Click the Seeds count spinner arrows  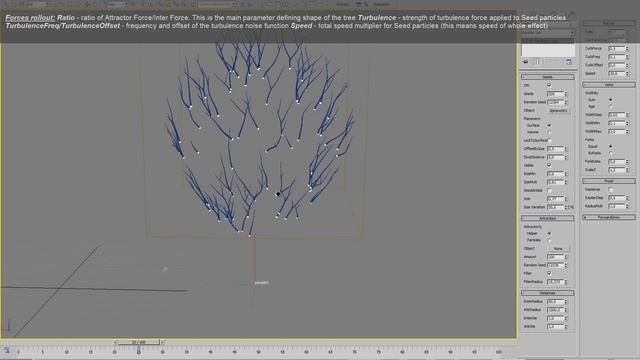pyautogui.click(x=566, y=94)
